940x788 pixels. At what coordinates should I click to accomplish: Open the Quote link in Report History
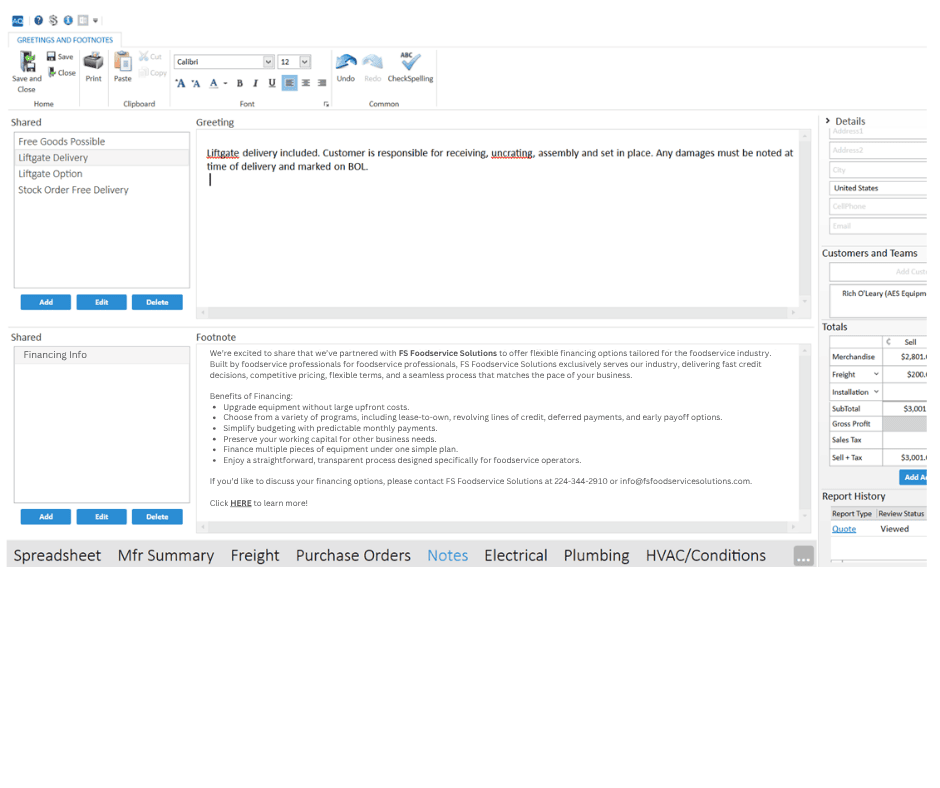(x=844, y=529)
